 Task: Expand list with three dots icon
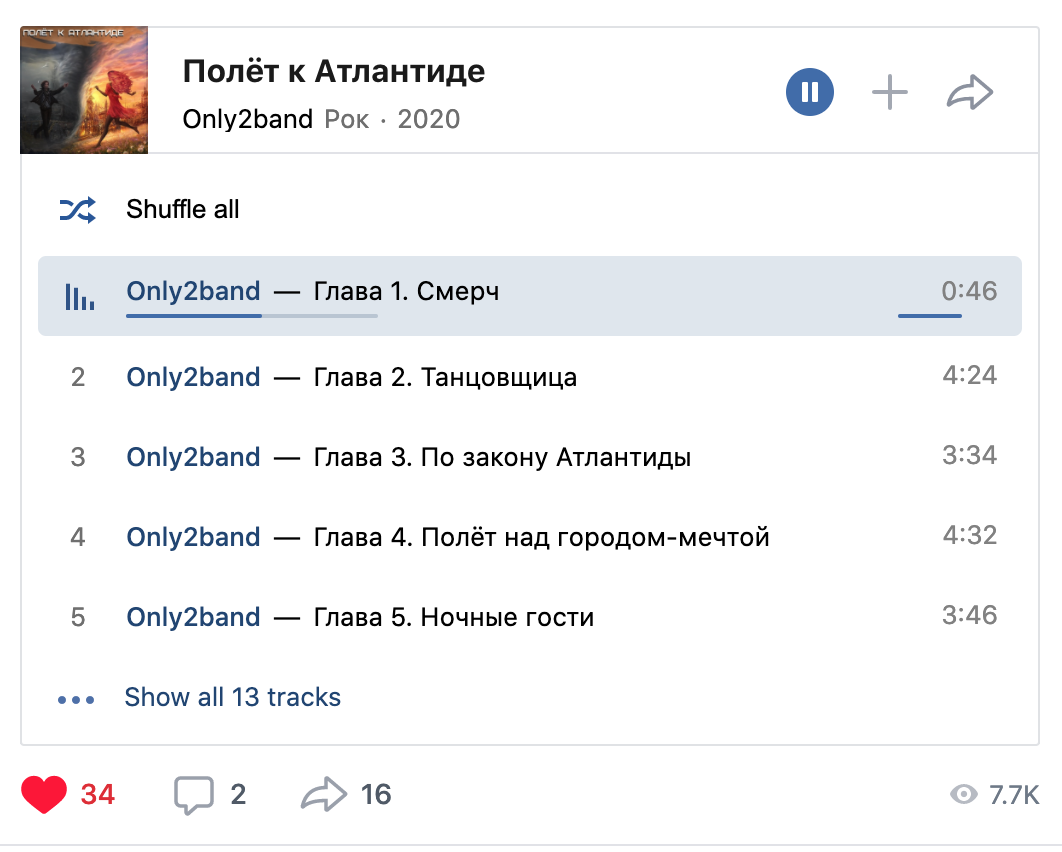76,699
